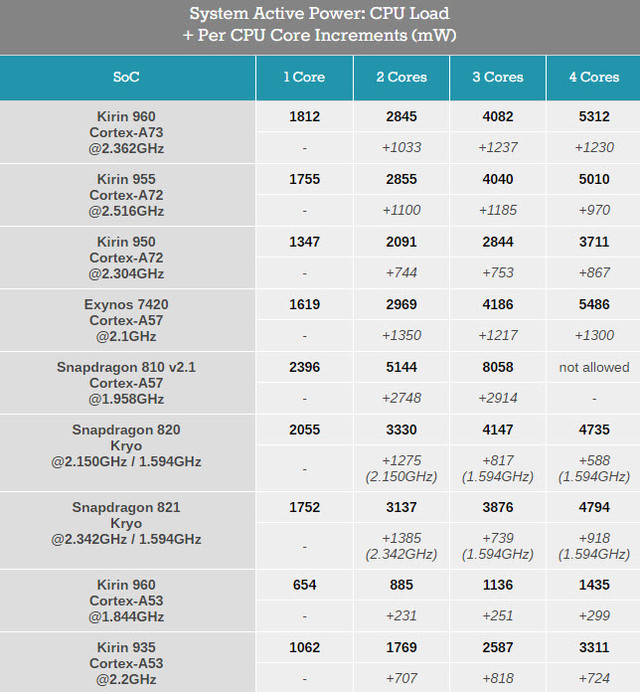Screen dimensions: 640x692
Task: Click the 'not allowed' cell
Action: tap(594, 367)
